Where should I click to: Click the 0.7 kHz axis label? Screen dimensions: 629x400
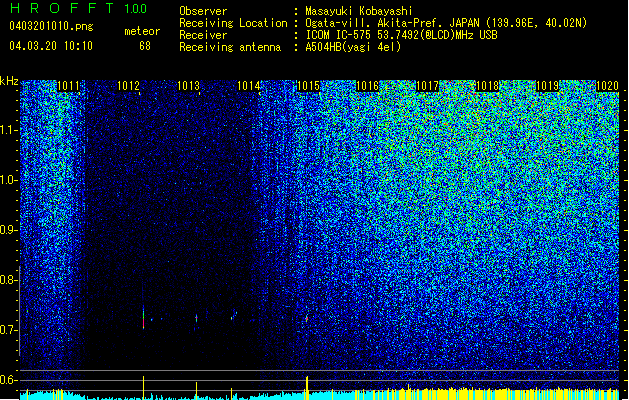8,330
